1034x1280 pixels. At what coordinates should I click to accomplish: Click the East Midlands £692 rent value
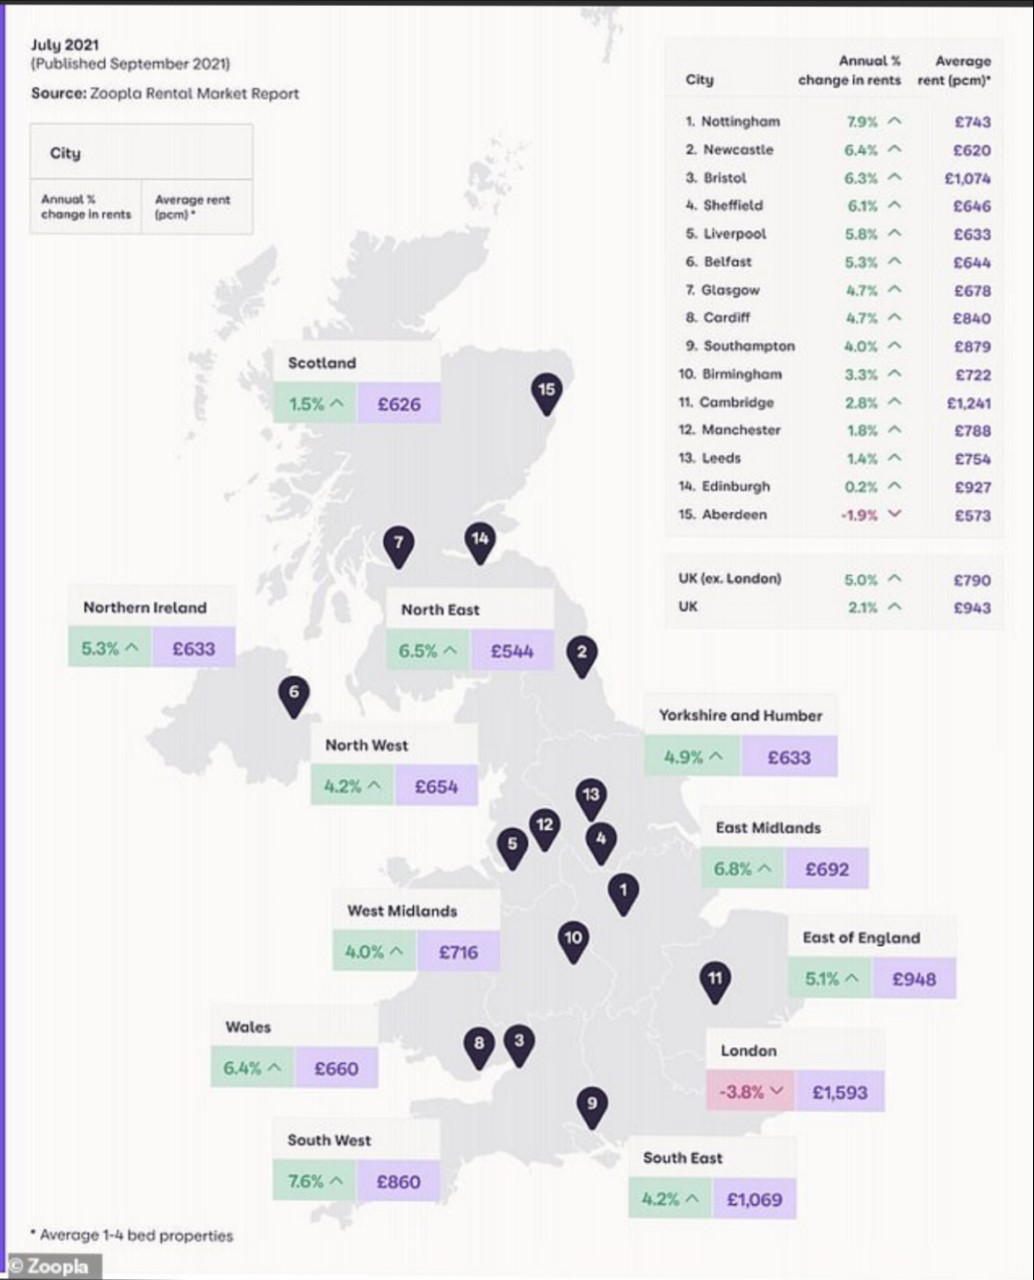pyautogui.click(x=827, y=869)
